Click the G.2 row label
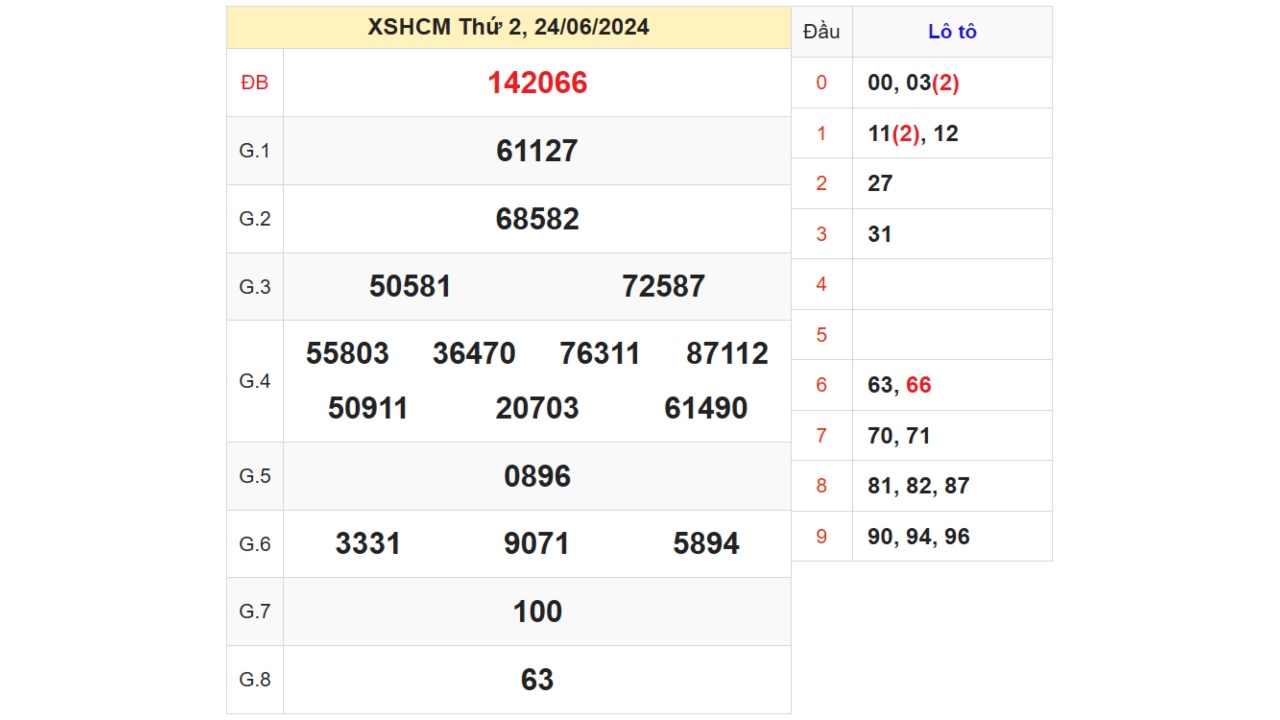 tap(255, 219)
